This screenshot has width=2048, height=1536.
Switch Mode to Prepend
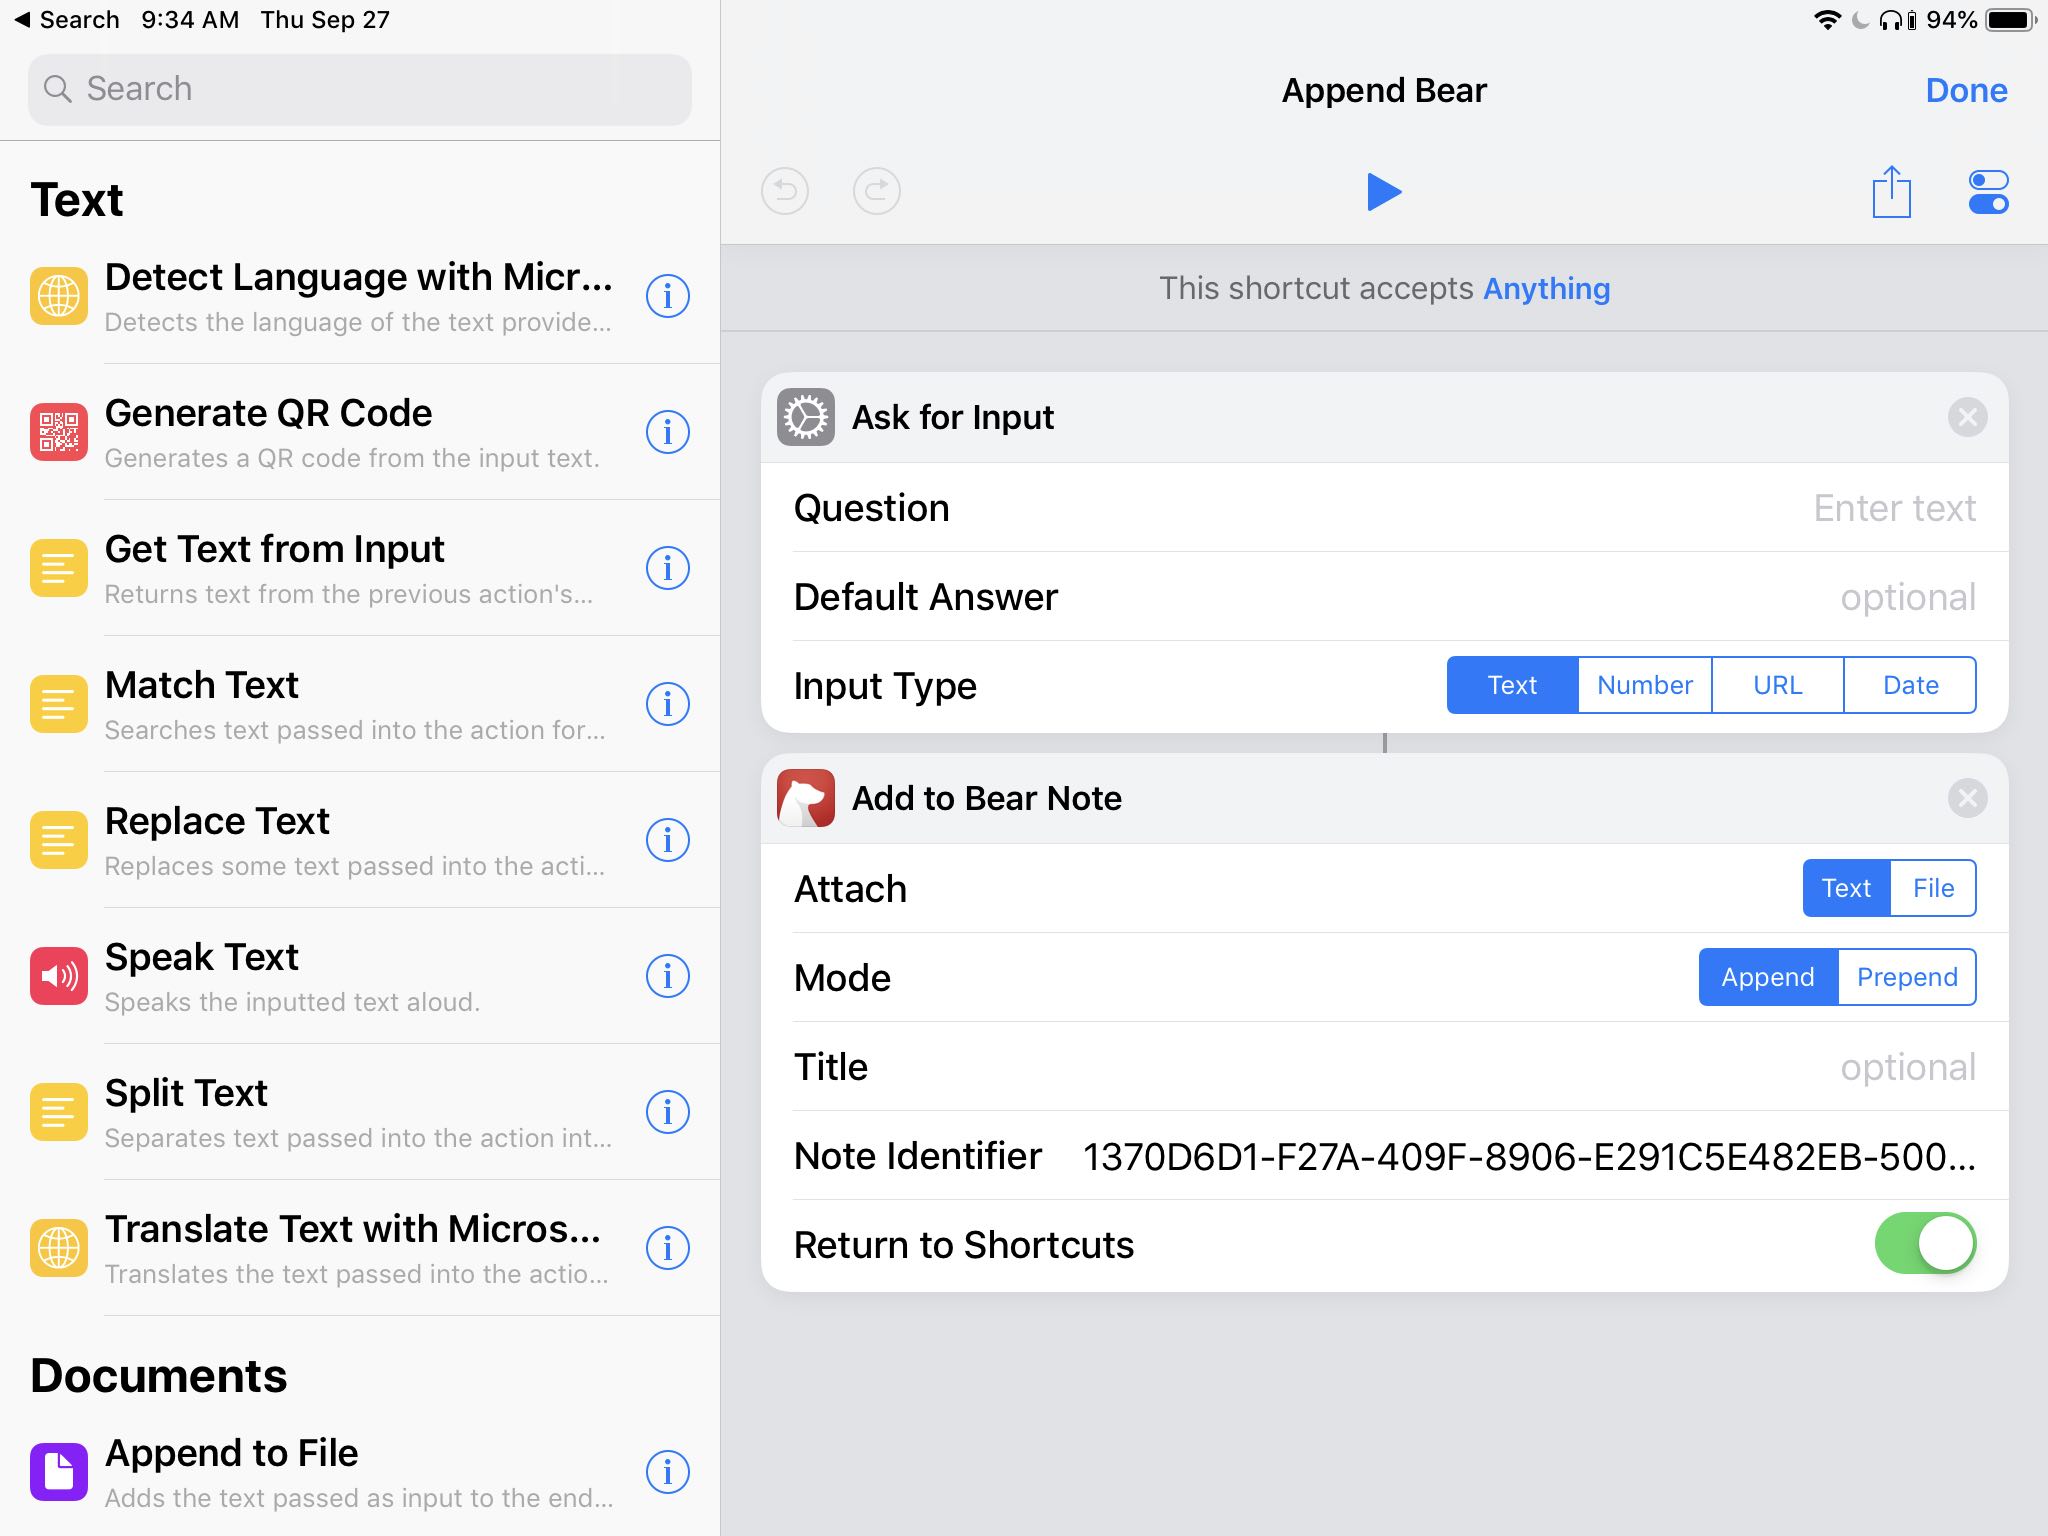click(x=1906, y=977)
